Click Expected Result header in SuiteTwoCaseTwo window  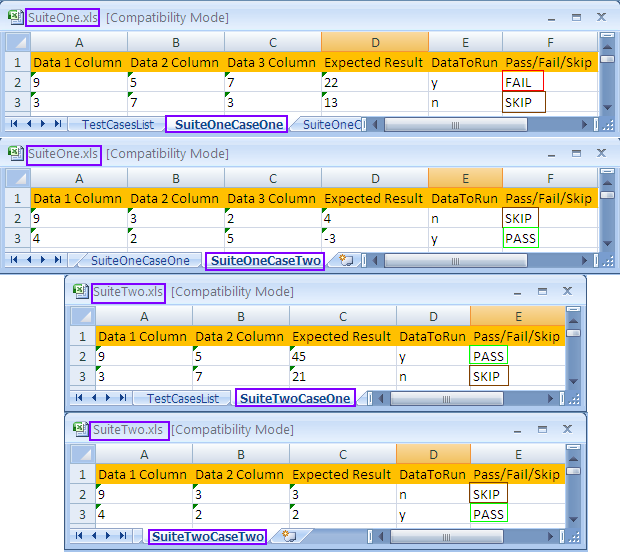[x=343, y=474]
